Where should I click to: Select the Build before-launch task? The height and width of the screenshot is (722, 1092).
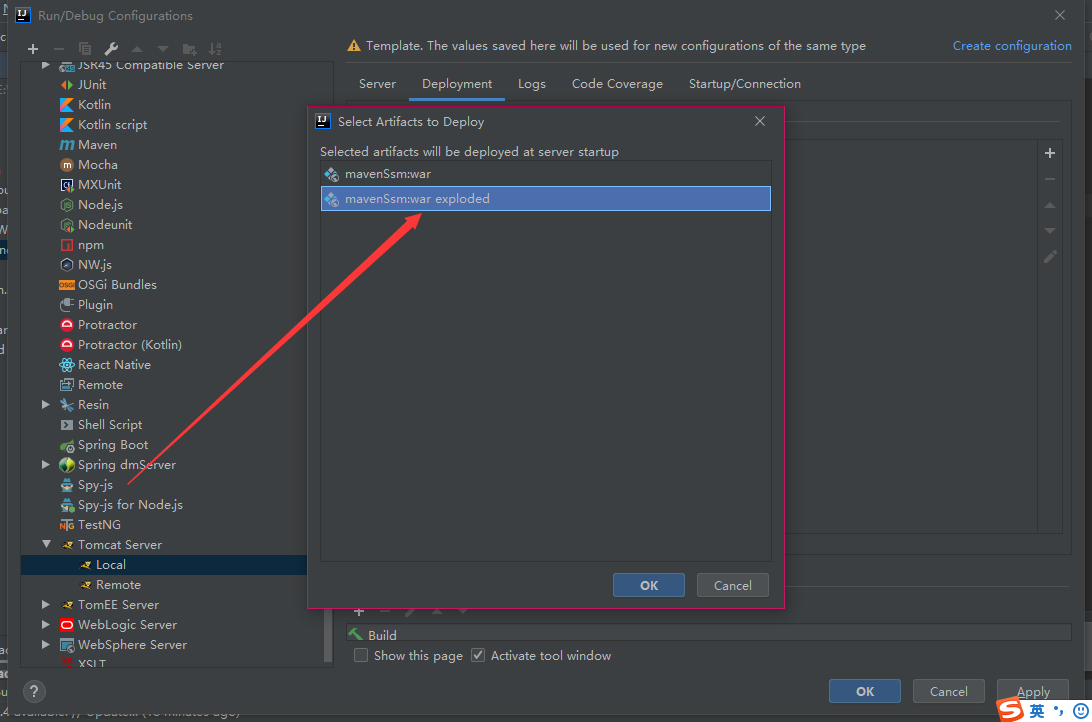(x=709, y=634)
